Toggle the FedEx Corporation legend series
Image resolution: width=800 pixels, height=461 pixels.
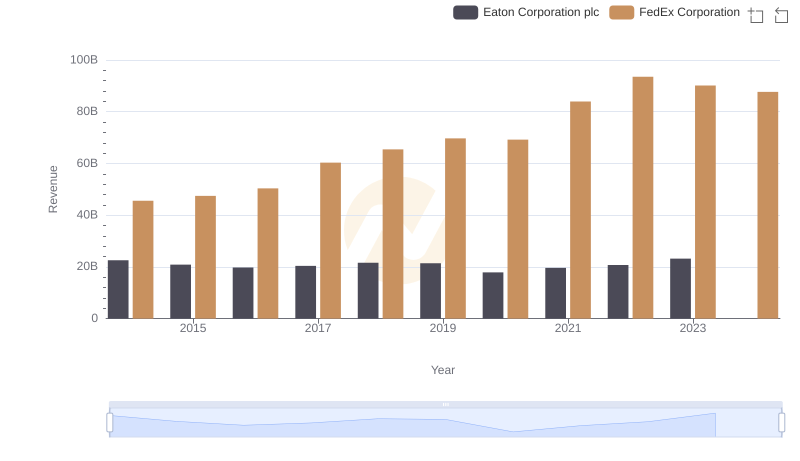click(674, 12)
